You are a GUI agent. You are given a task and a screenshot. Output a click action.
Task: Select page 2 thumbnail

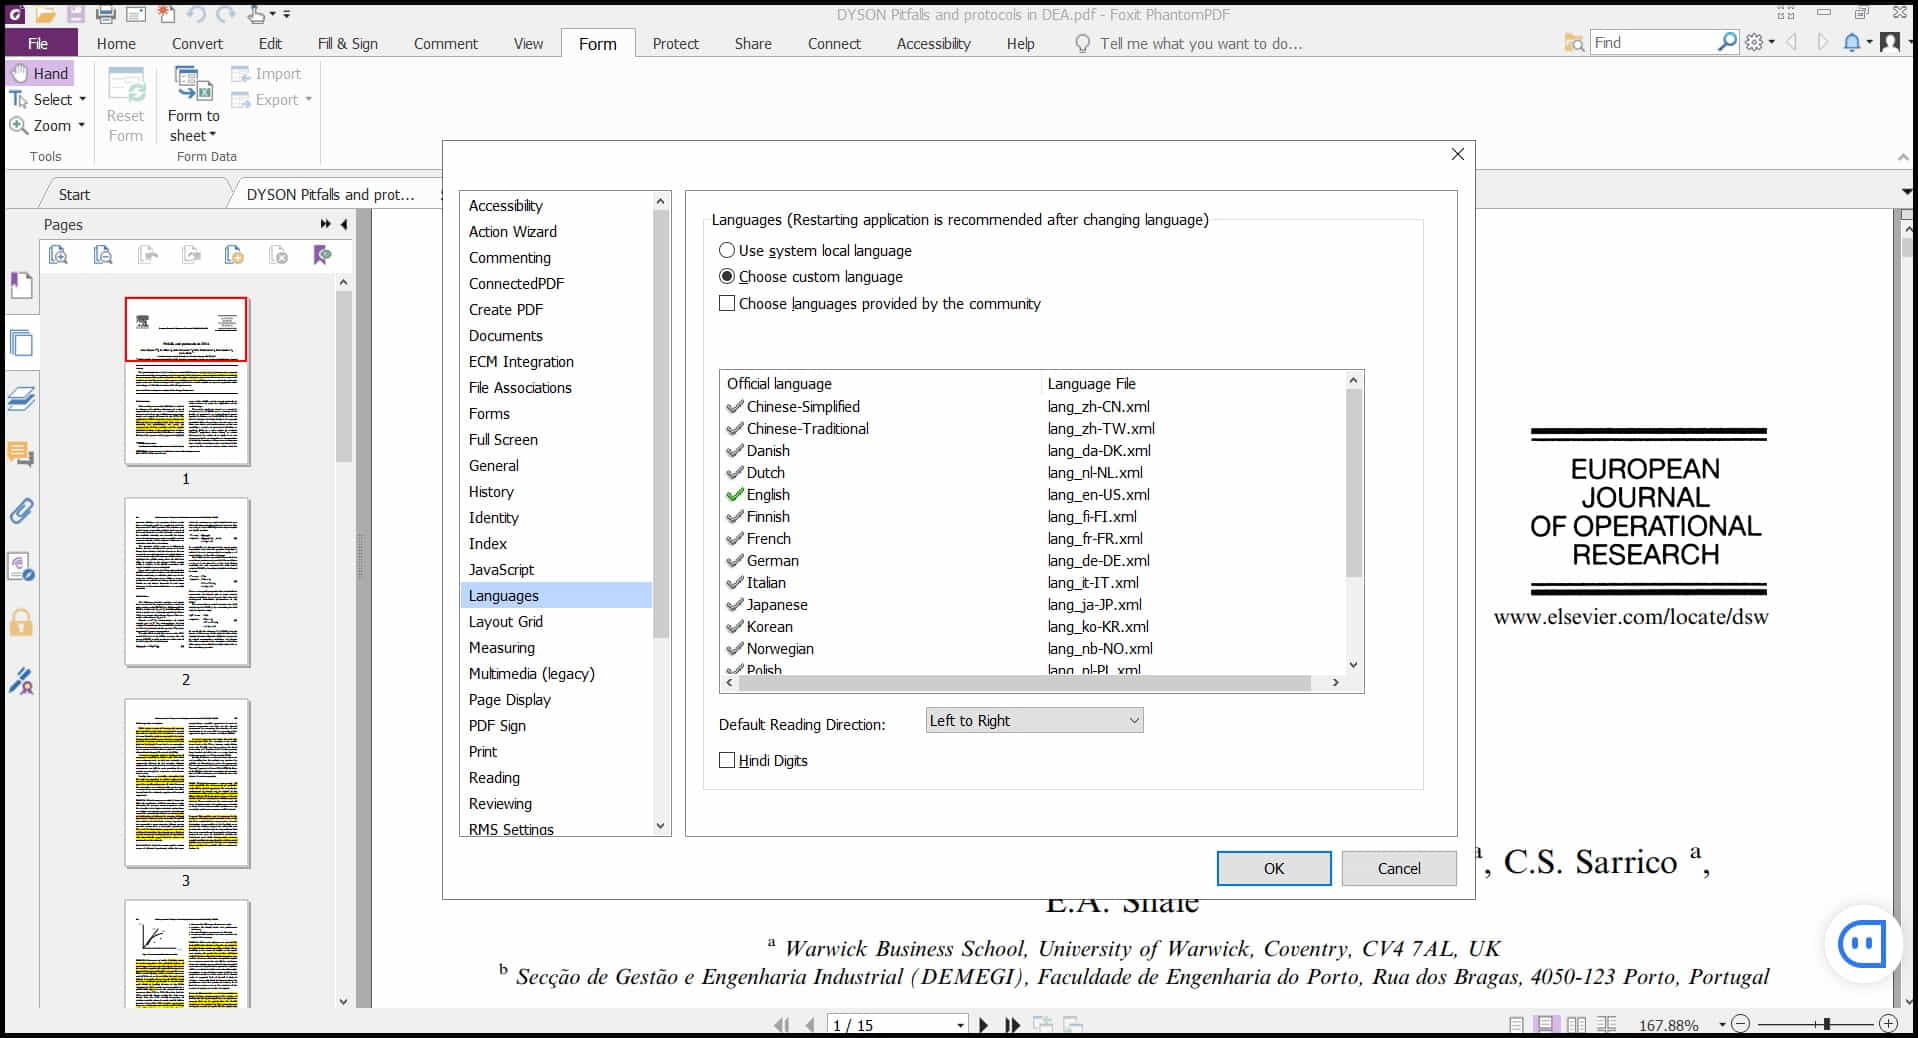pos(187,582)
